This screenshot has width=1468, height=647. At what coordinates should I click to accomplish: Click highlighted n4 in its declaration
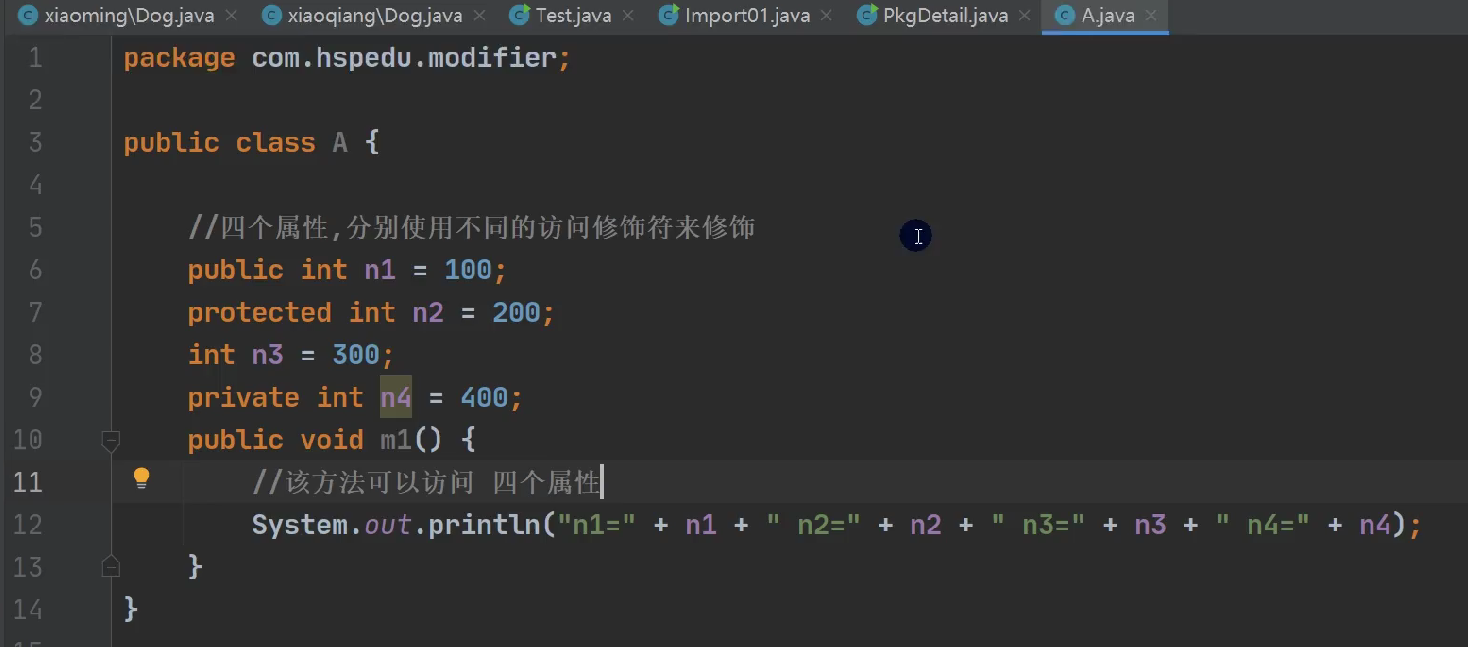396,398
